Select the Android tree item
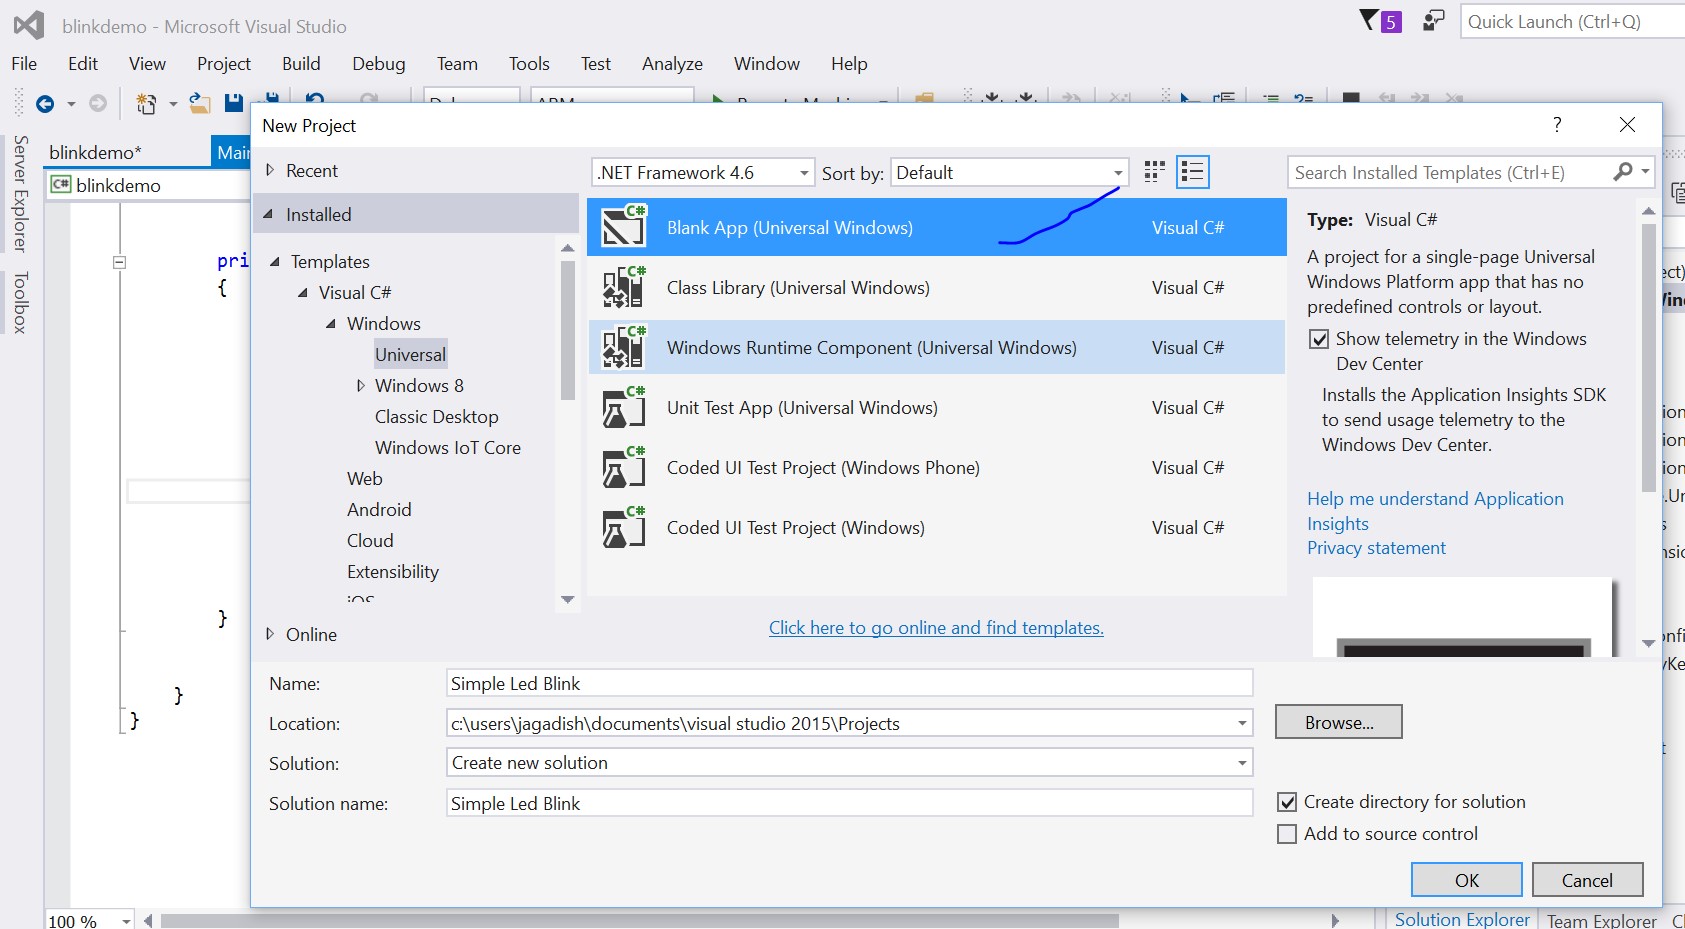1685x929 pixels. click(x=379, y=510)
